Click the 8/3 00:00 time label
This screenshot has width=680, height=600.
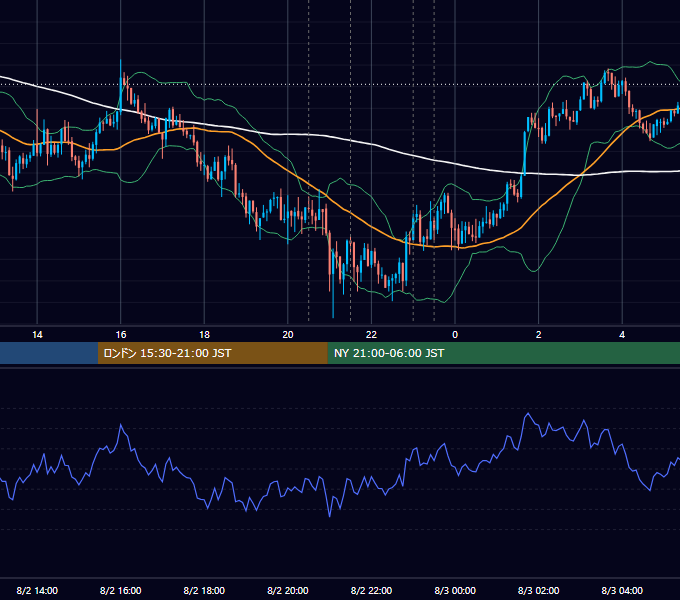455,590
